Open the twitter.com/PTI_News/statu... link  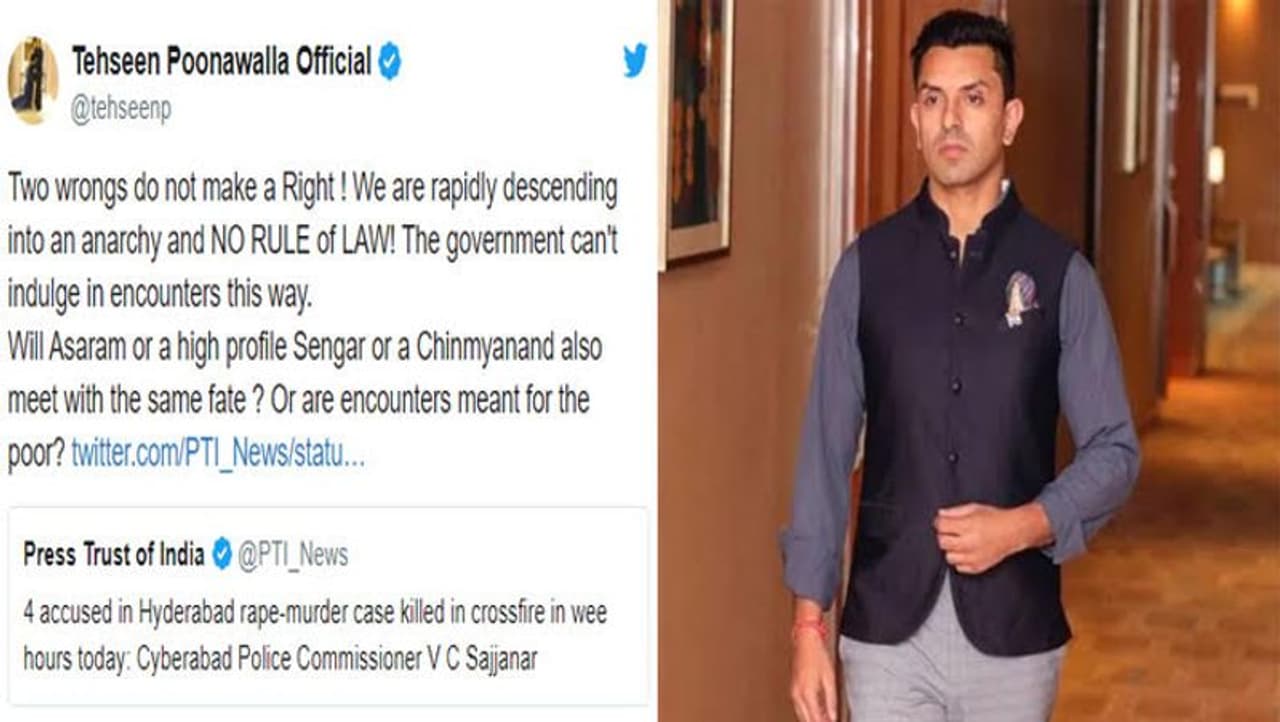218,453
